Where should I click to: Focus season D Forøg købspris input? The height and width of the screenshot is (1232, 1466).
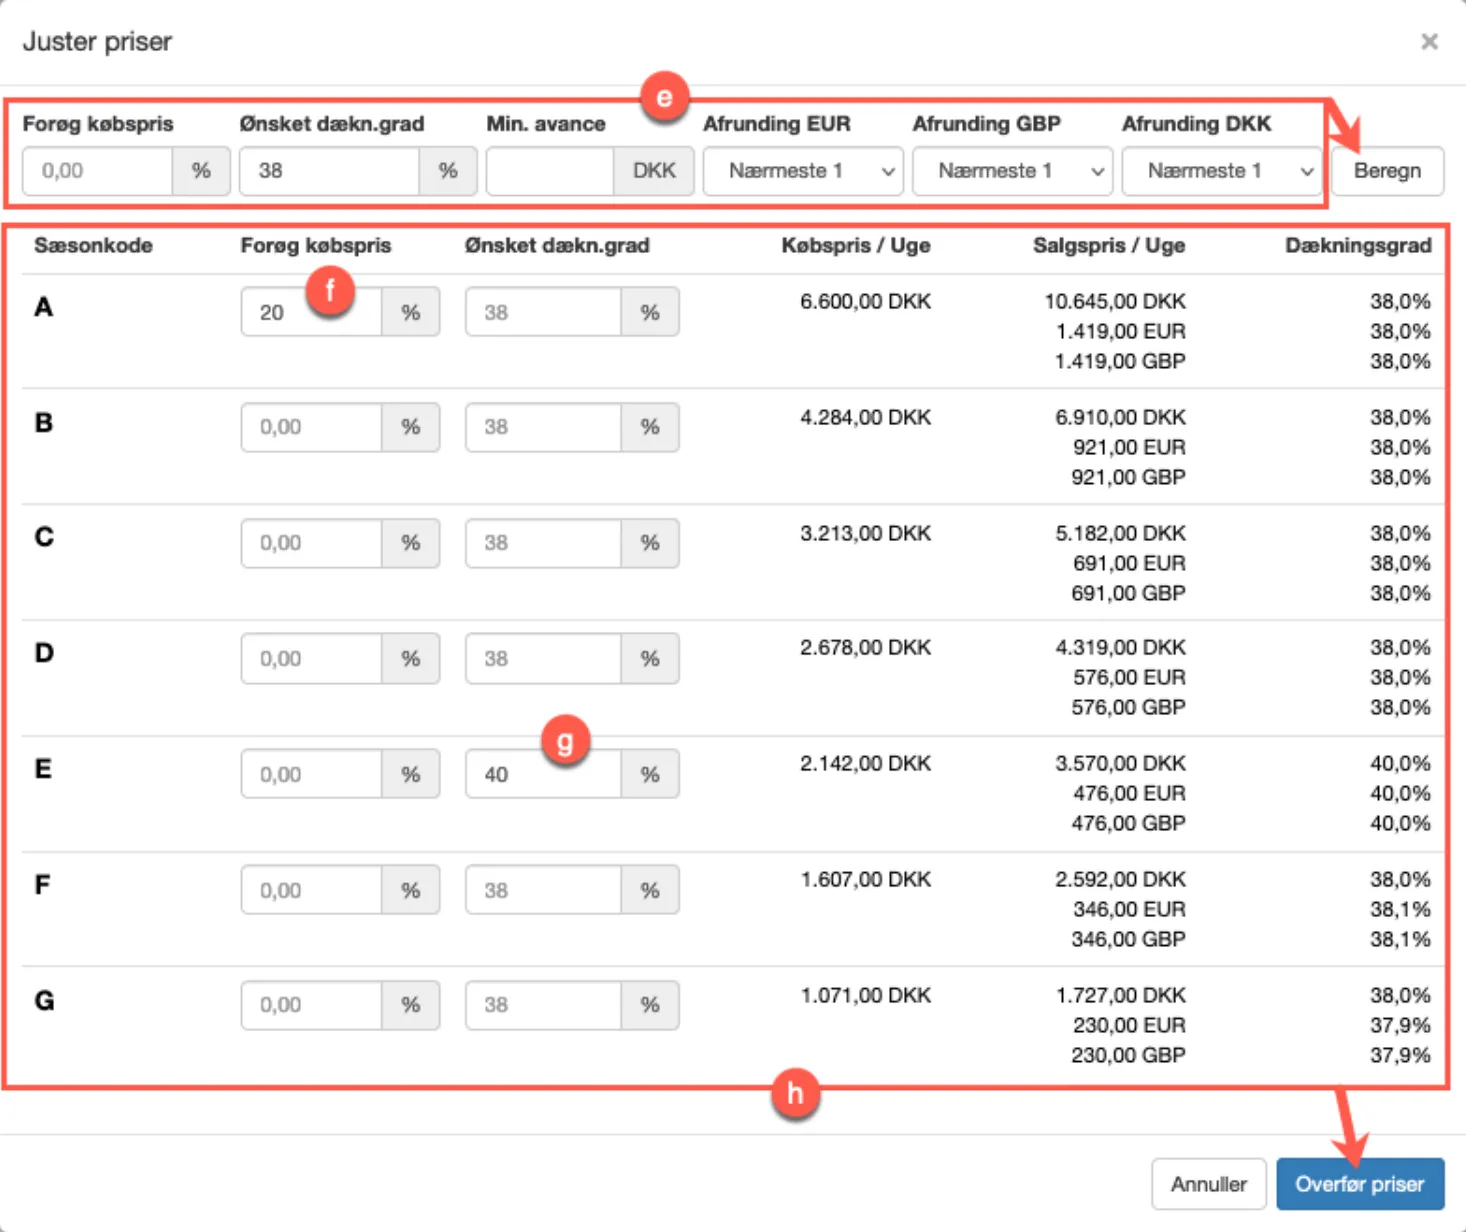pos(311,659)
